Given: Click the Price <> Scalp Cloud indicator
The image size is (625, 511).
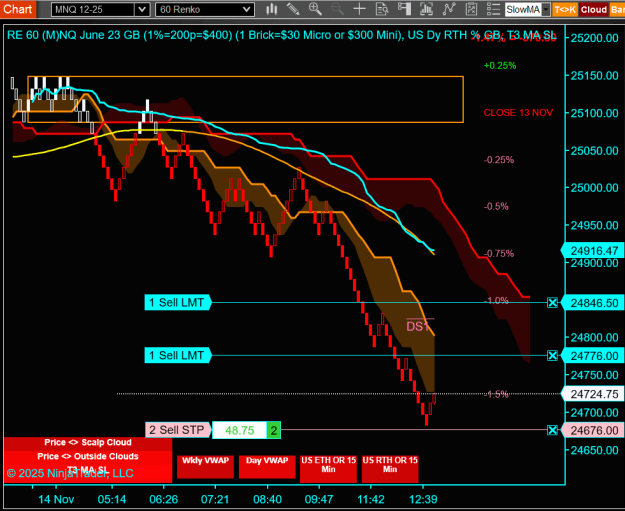Looking at the screenshot, I should pyautogui.click(x=88, y=442).
